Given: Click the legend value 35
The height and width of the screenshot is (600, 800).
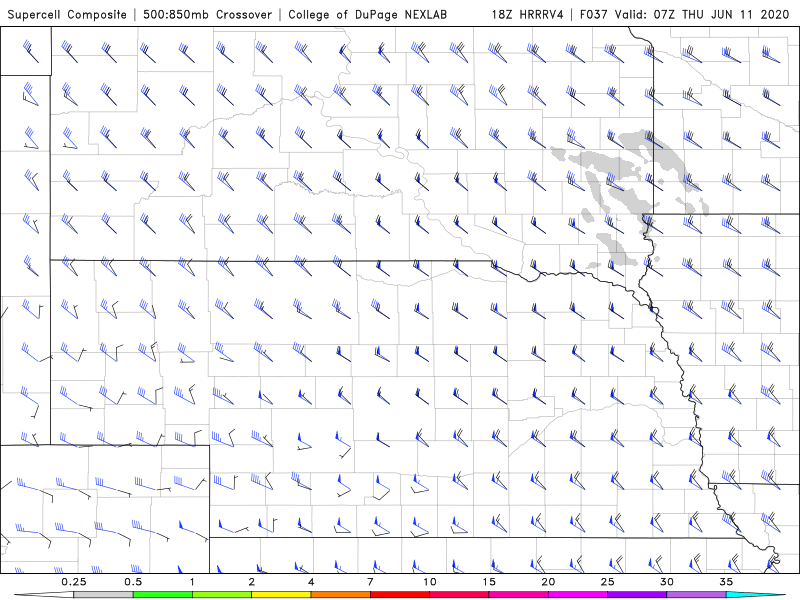Looking at the screenshot, I should 726,582.
